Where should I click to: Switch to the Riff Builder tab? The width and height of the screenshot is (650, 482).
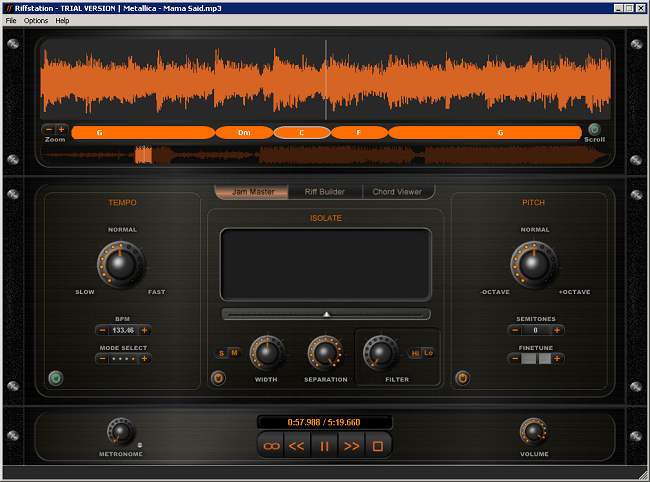[325, 191]
